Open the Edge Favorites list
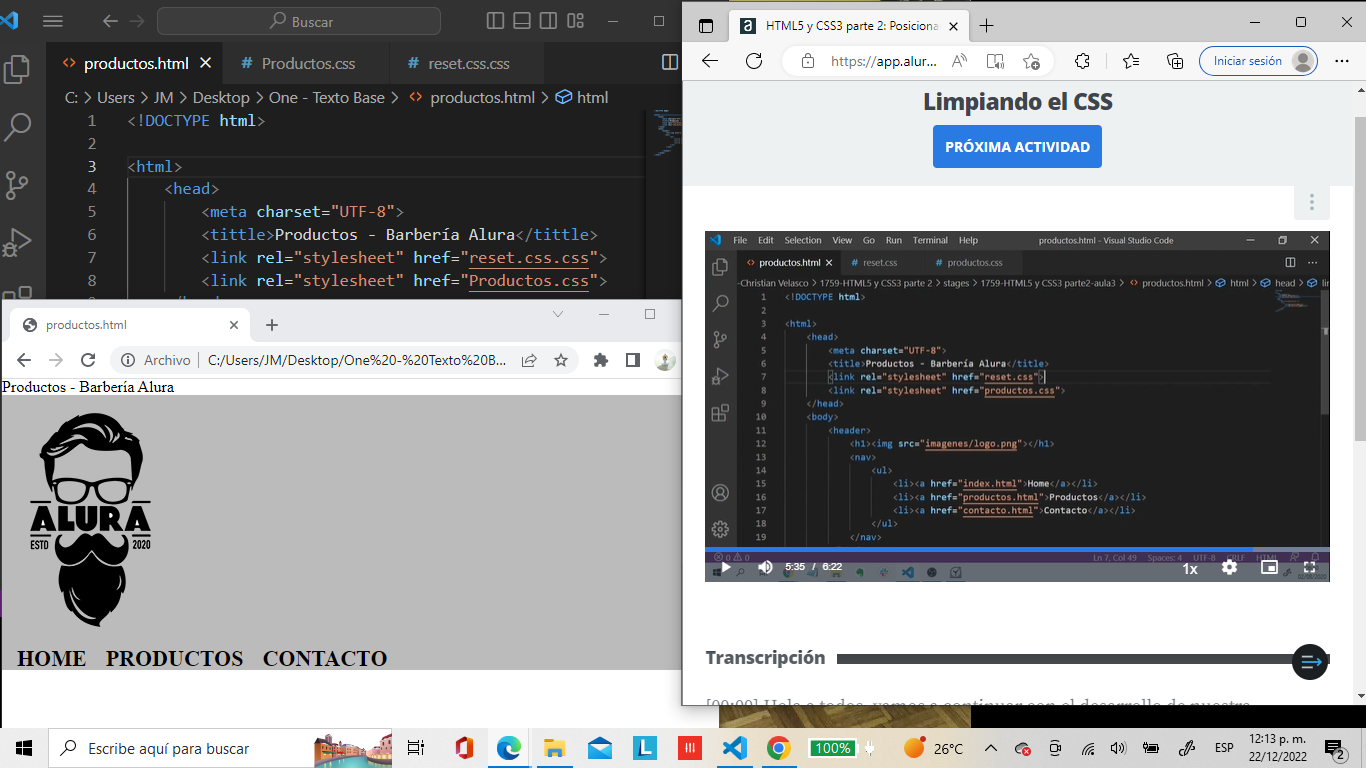1366x768 pixels. pos(1131,61)
